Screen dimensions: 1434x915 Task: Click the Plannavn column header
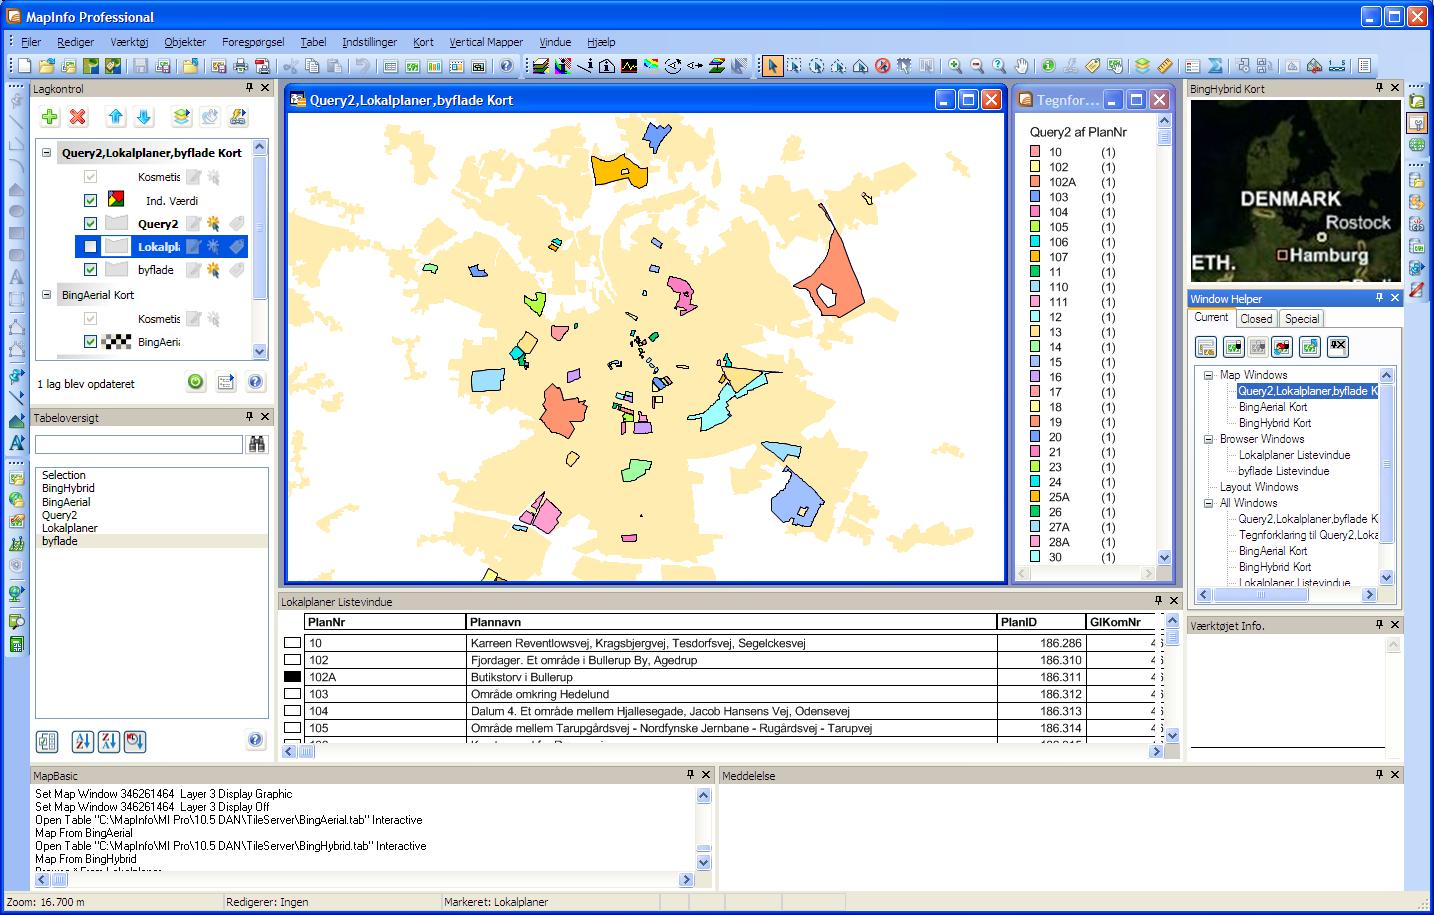(731, 622)
